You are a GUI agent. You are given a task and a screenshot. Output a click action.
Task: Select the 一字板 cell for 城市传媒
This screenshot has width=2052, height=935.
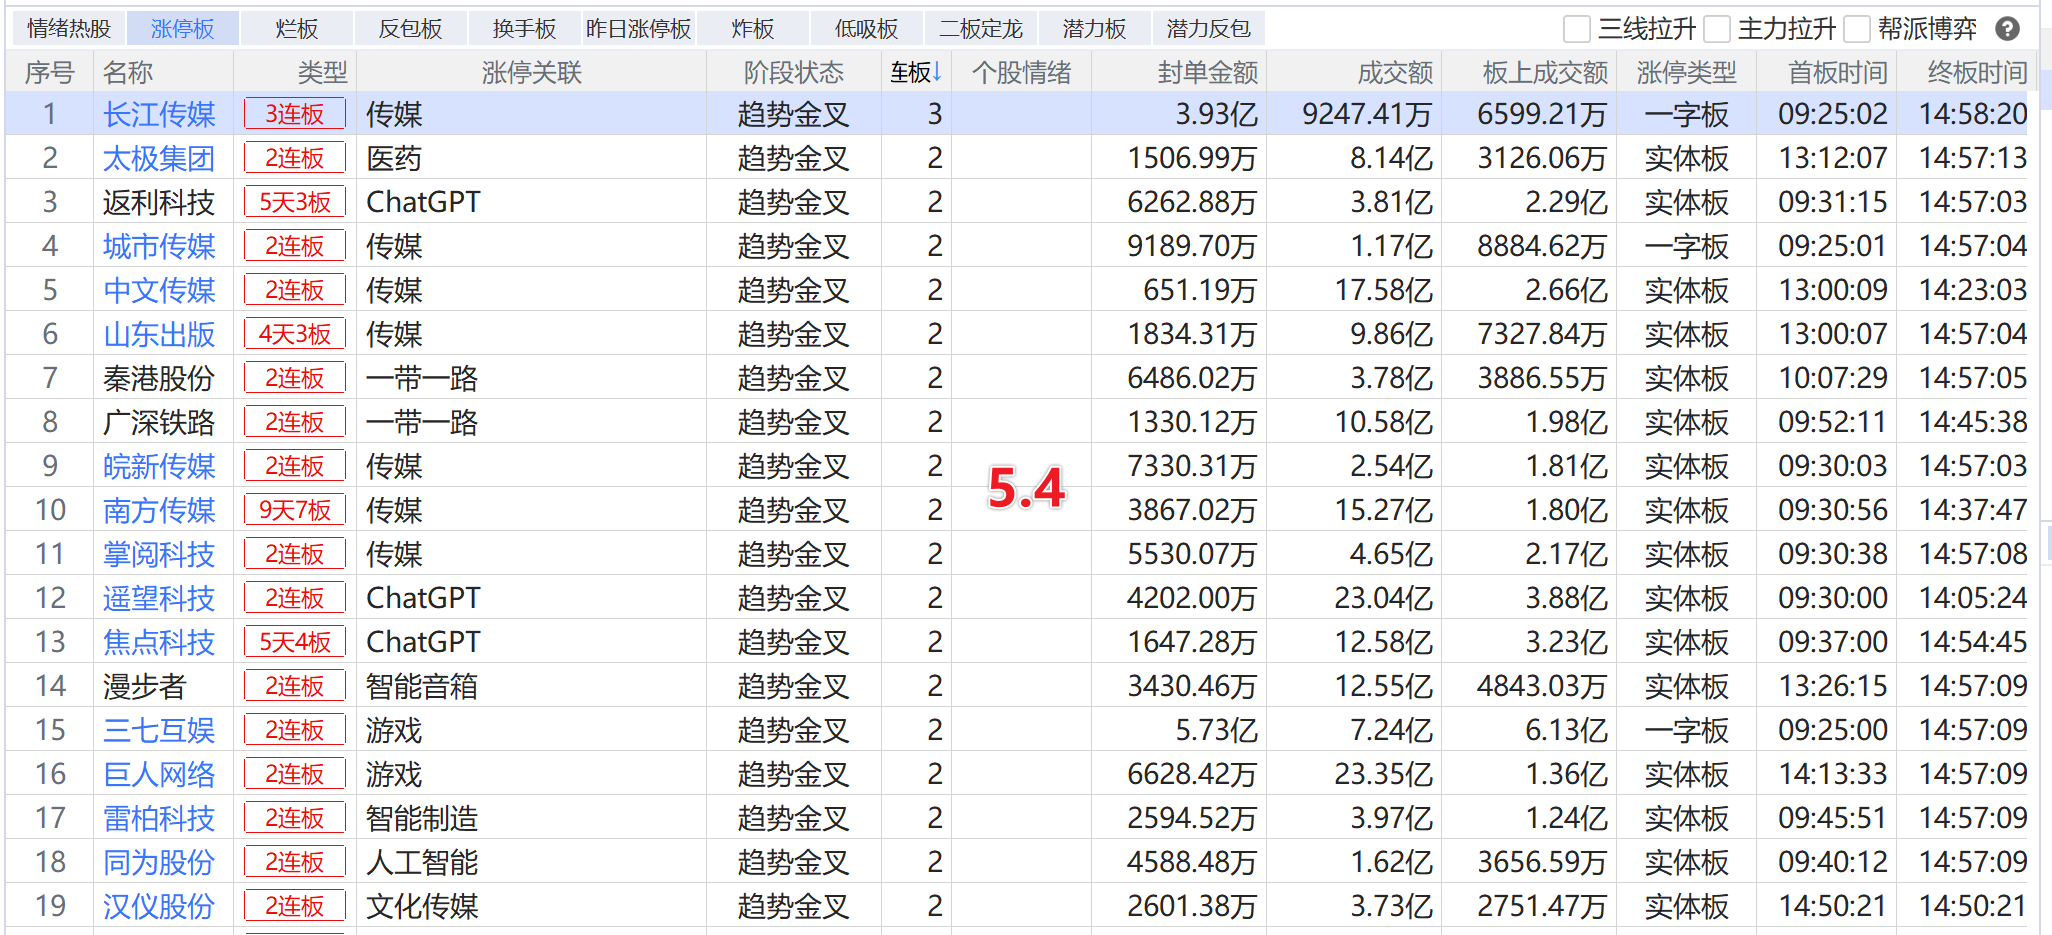[1687, 246]
